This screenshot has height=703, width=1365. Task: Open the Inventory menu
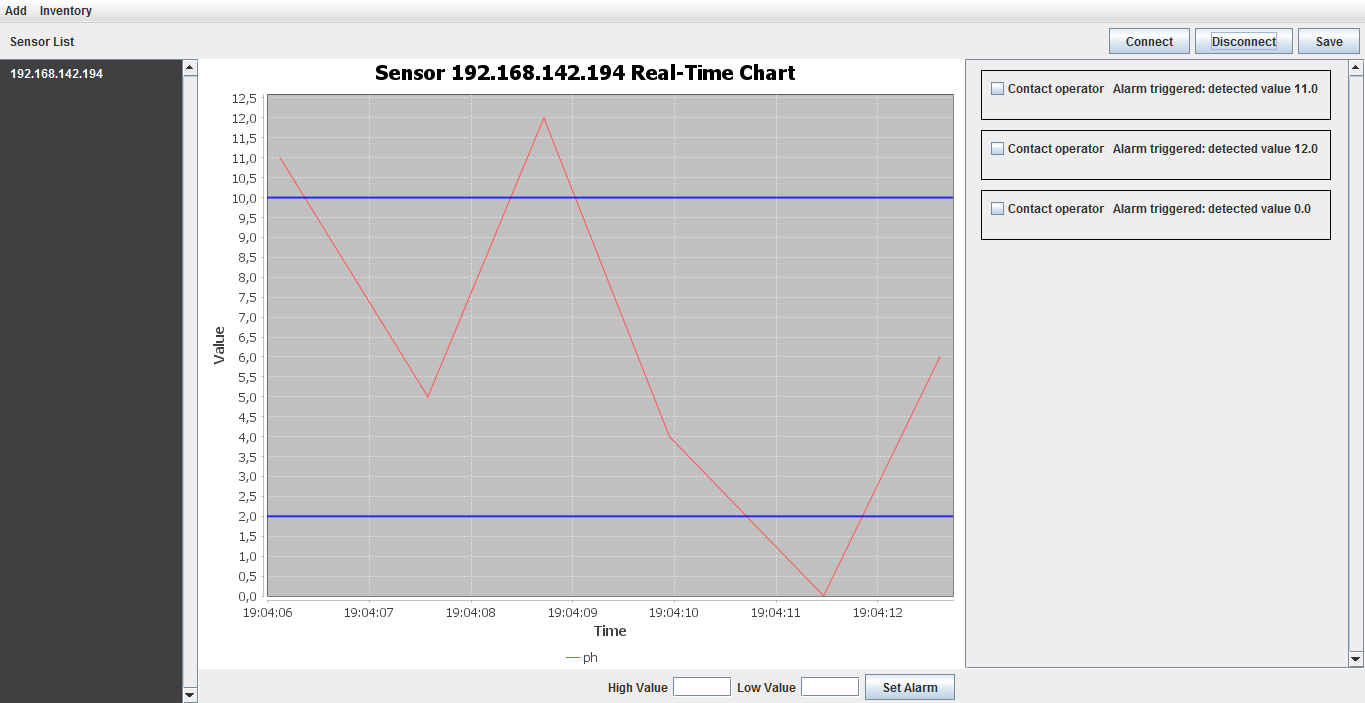click(x=65, y=10)
